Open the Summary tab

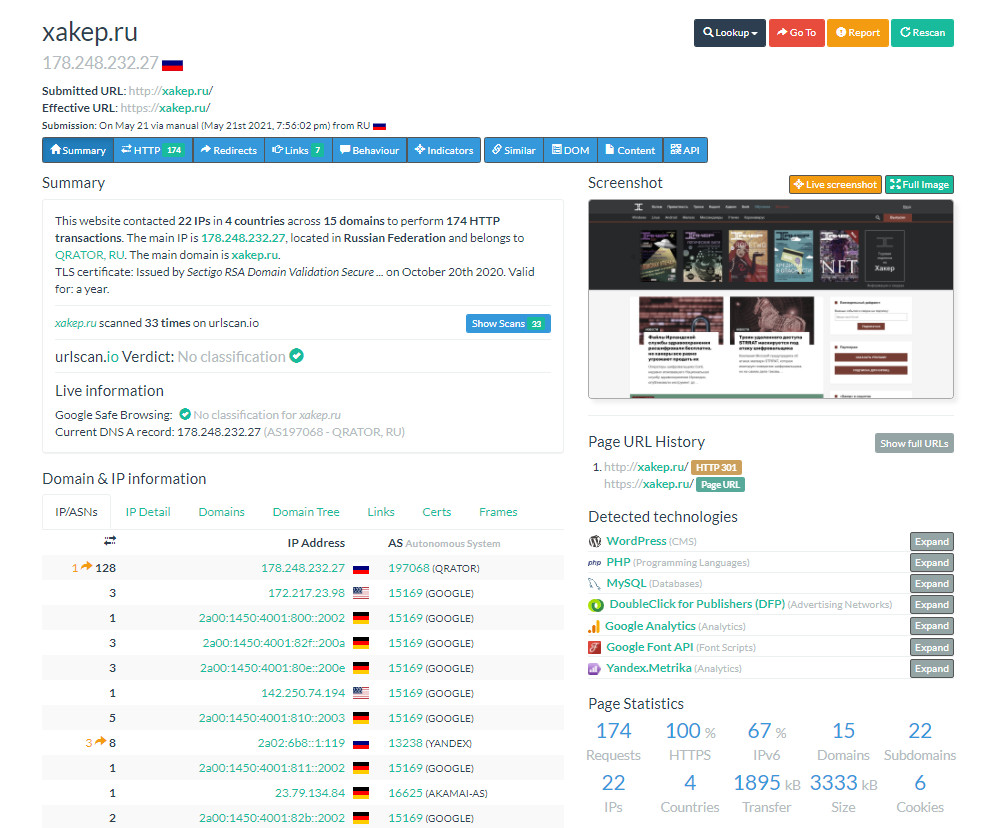tap(78, 150)
